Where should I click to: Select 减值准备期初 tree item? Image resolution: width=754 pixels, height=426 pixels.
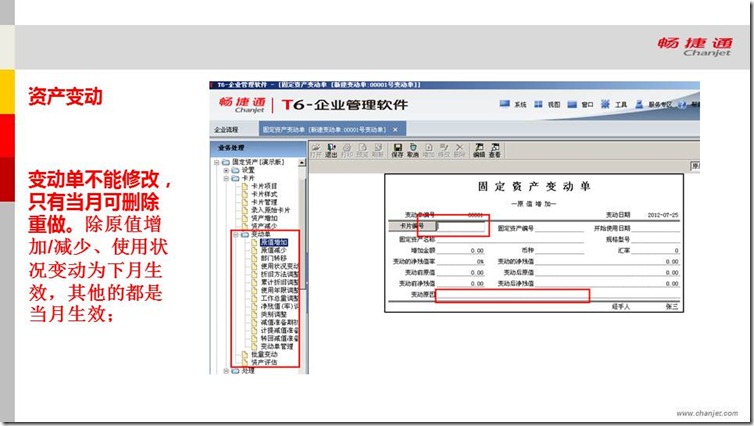point(280,322)
